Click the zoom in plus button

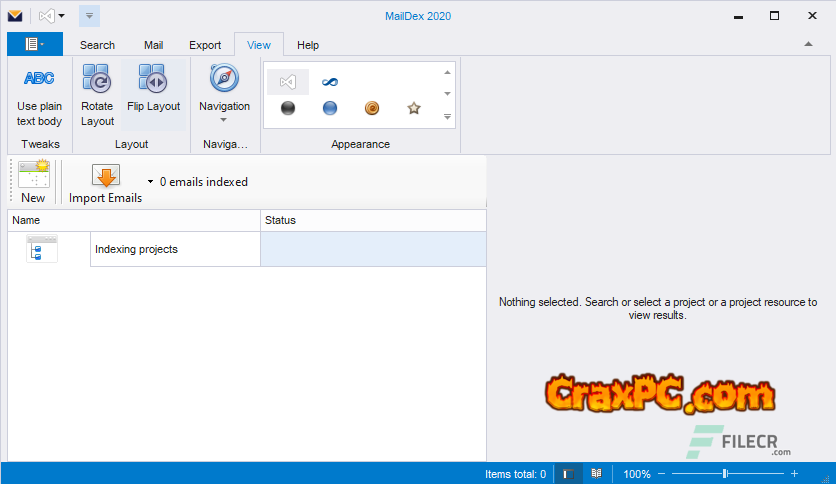[794, 474]
